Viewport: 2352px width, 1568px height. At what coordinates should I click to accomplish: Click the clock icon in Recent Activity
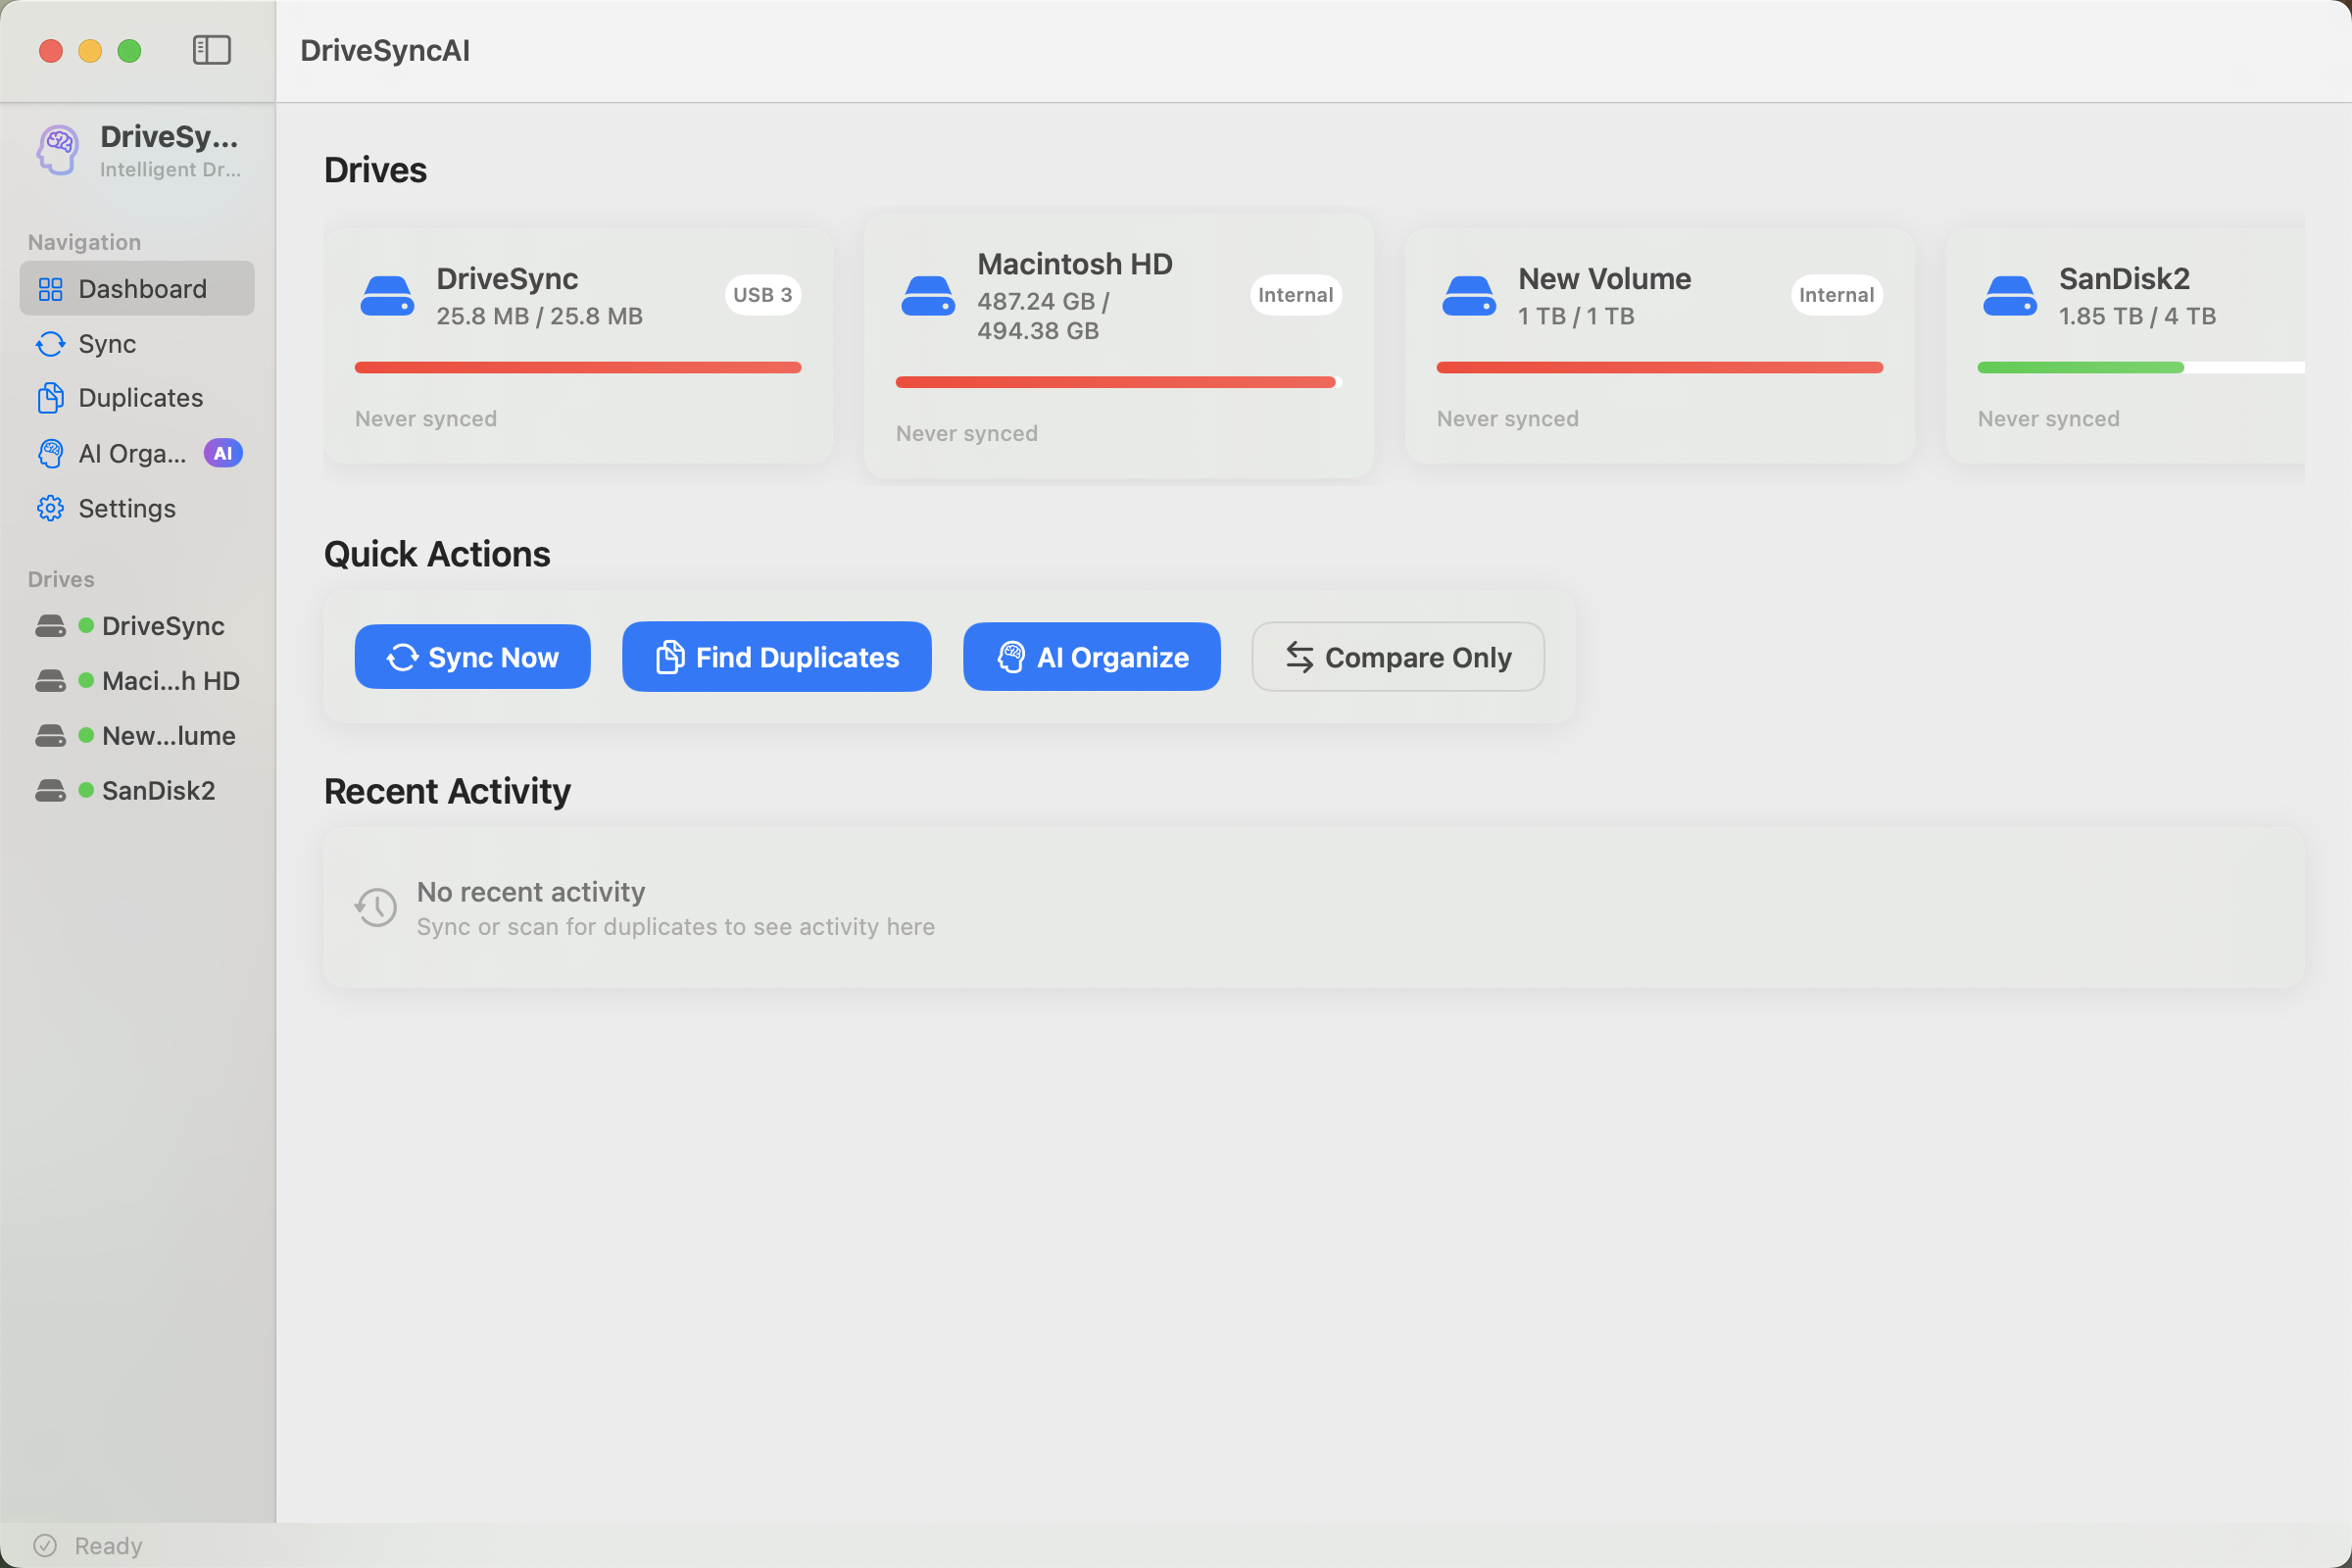click(375, 907)
